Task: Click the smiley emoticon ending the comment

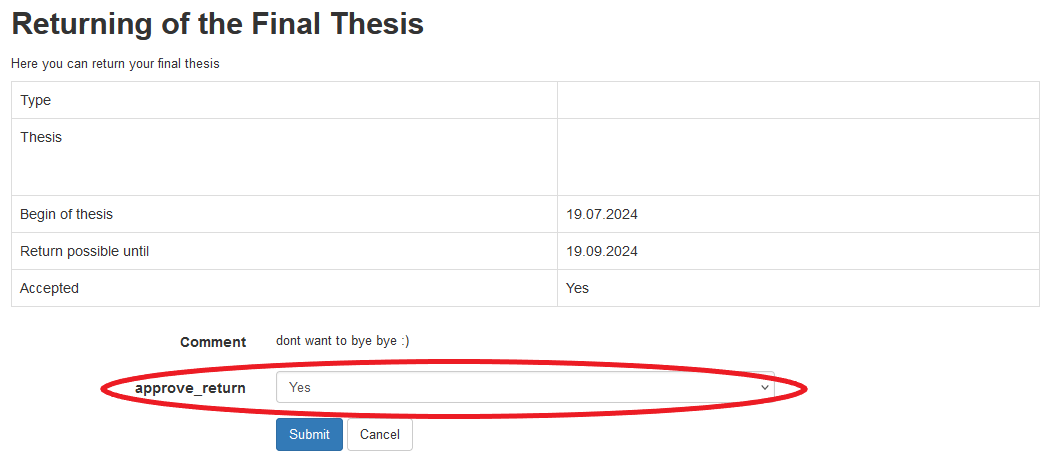Action: [x=403, y=341]
